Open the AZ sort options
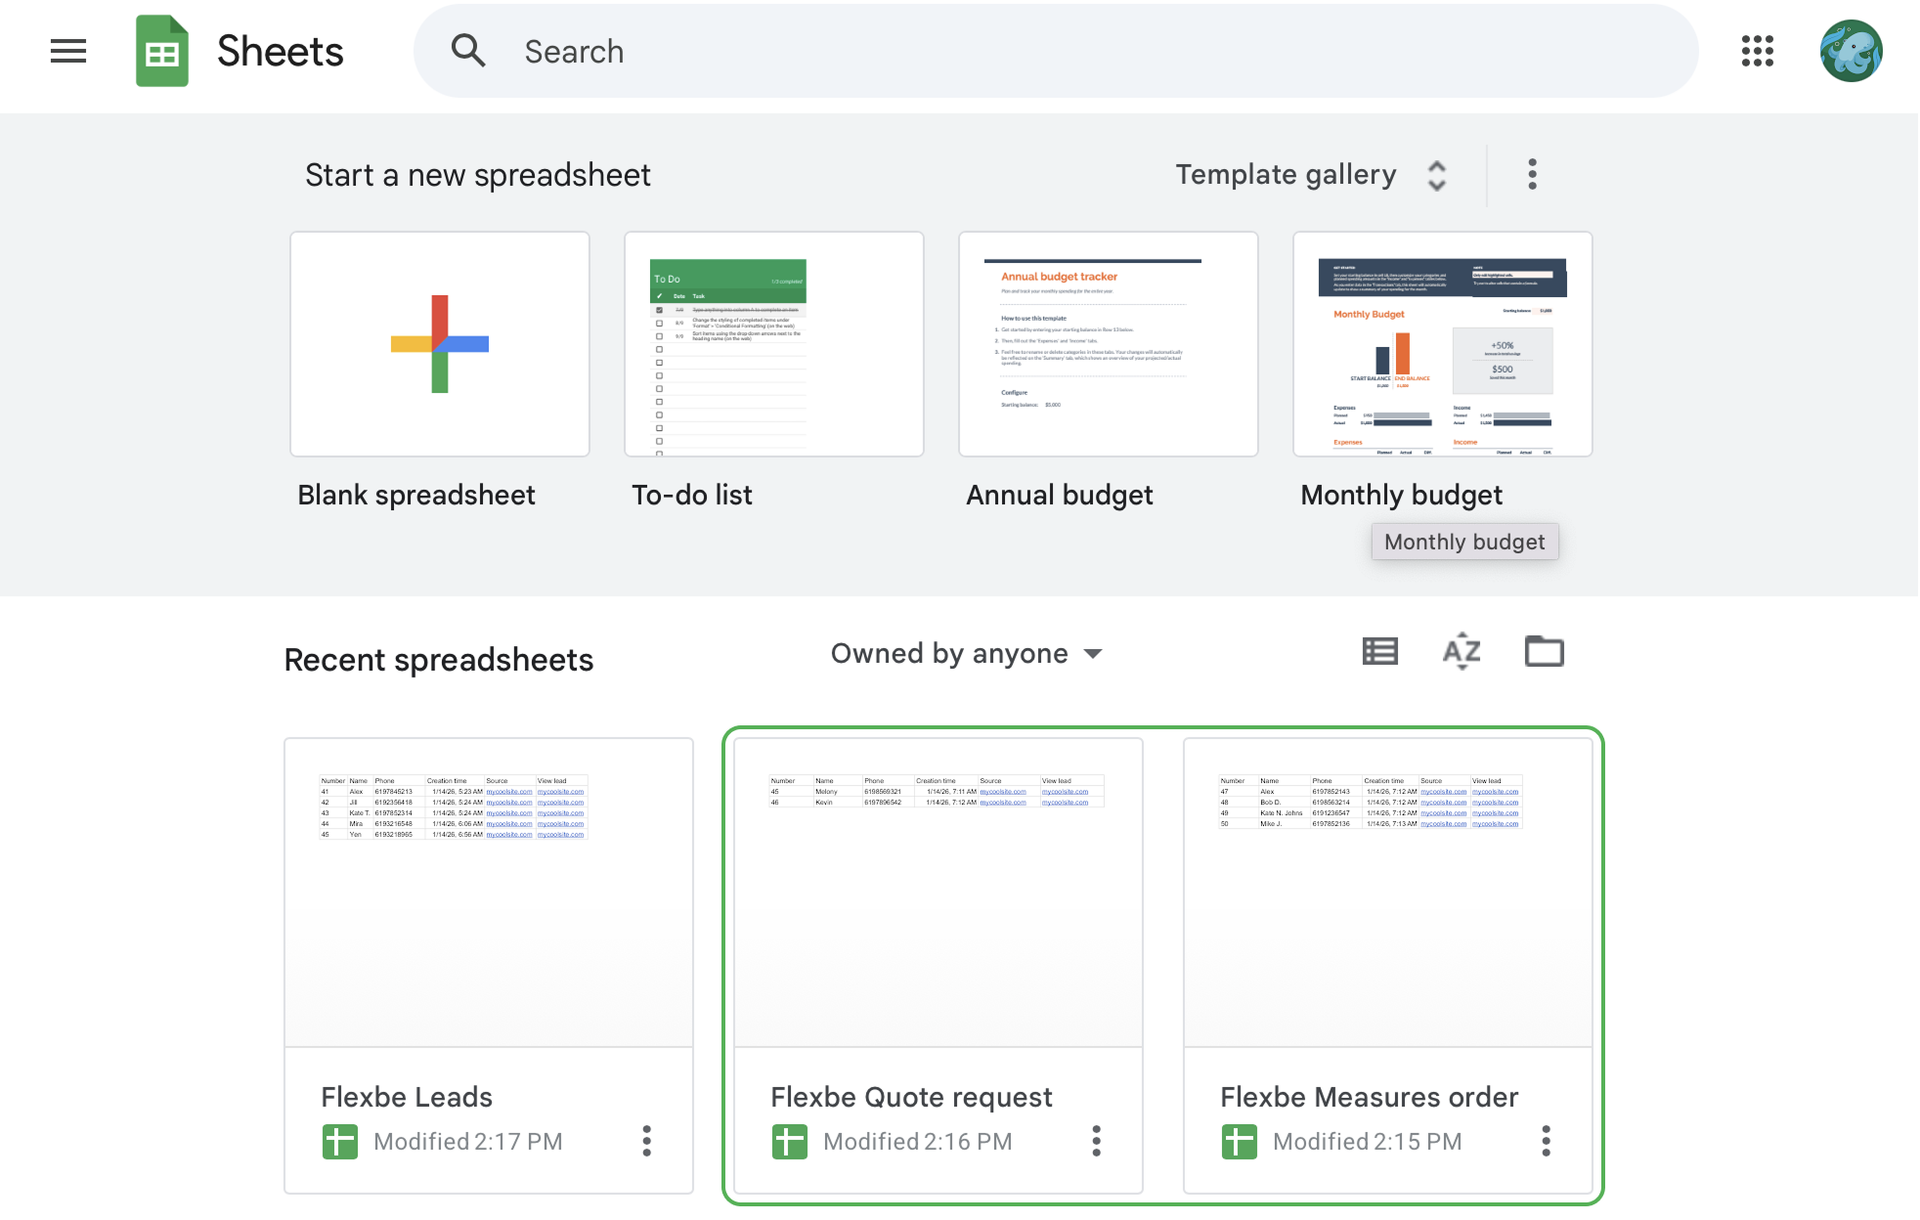Image resolution: width=1920 pixels, height=1220 pixels. [x=1461, y=652]
